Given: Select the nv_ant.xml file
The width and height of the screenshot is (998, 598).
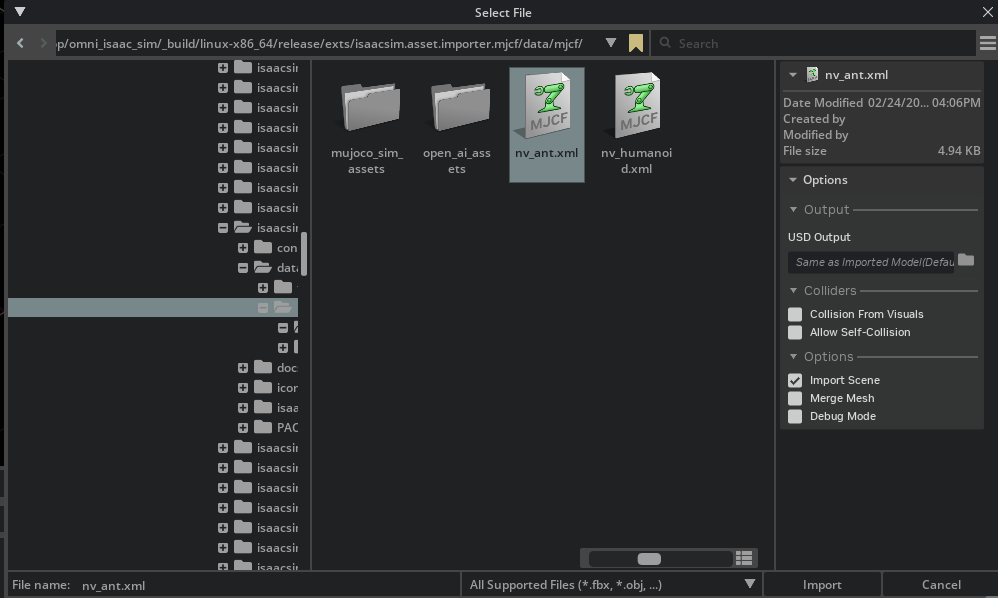Looking at the screenshot, I should 547,125.
